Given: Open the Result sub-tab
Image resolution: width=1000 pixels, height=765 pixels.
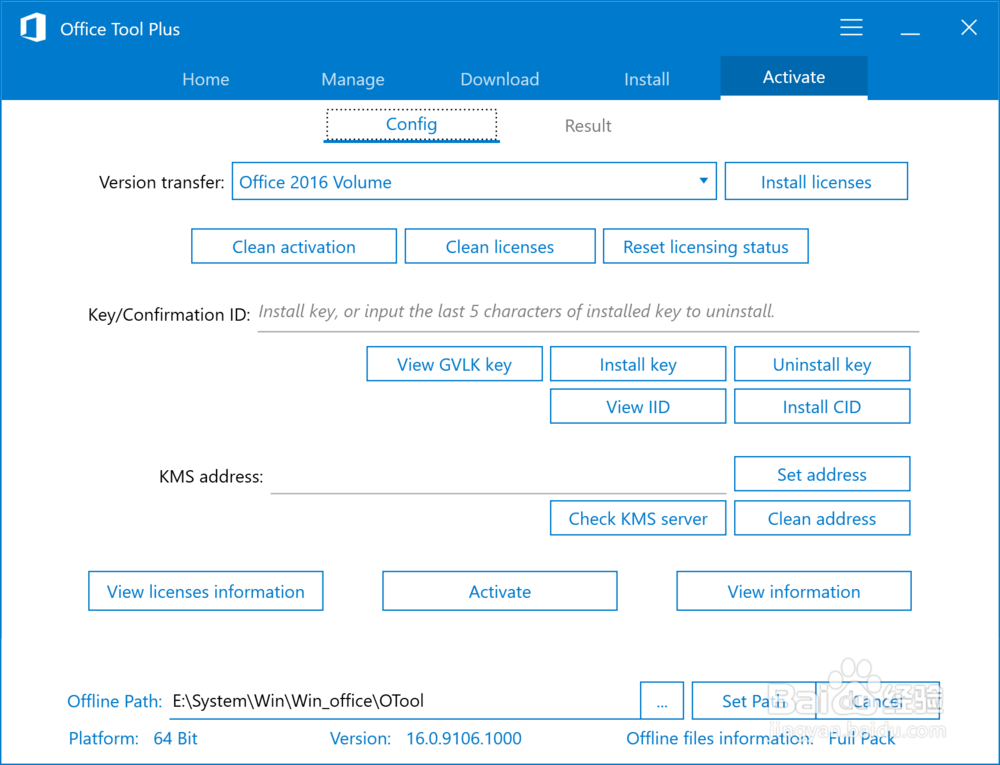Looking at the screenshot, I should [x=588, y=126].
